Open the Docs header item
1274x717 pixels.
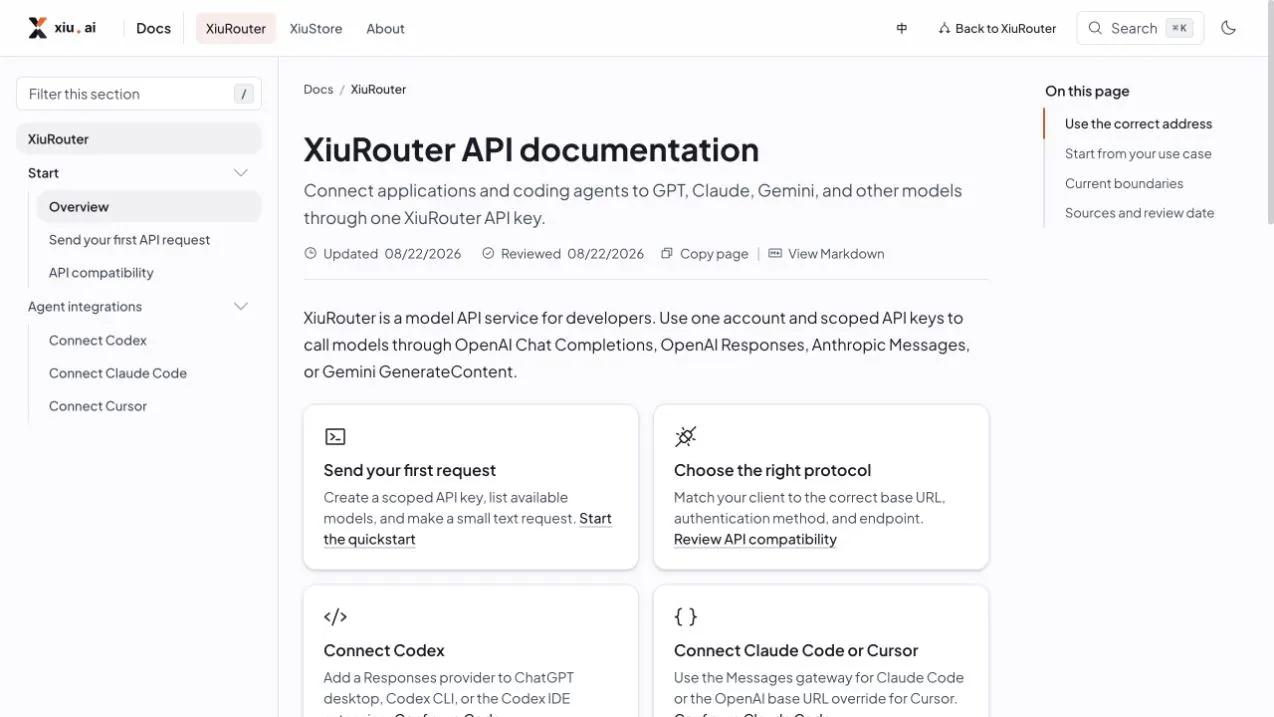click(153, 28)
